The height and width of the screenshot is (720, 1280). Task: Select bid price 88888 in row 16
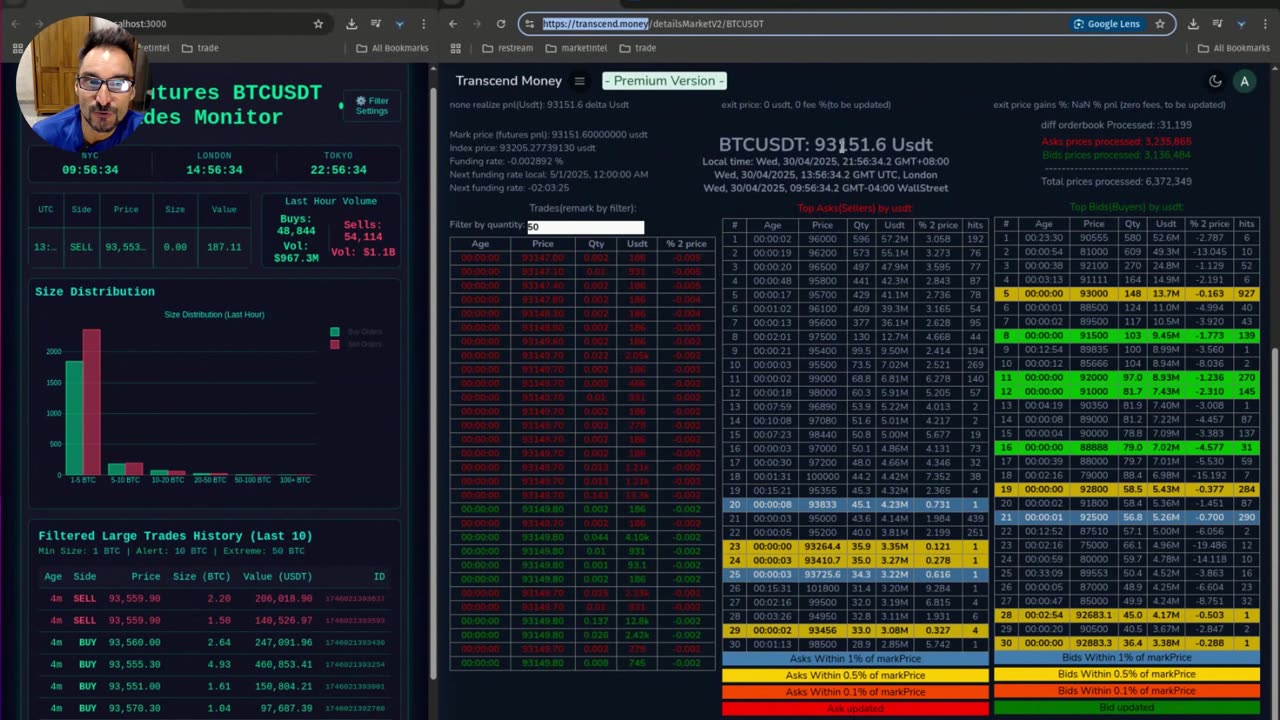pos(1094,449)
